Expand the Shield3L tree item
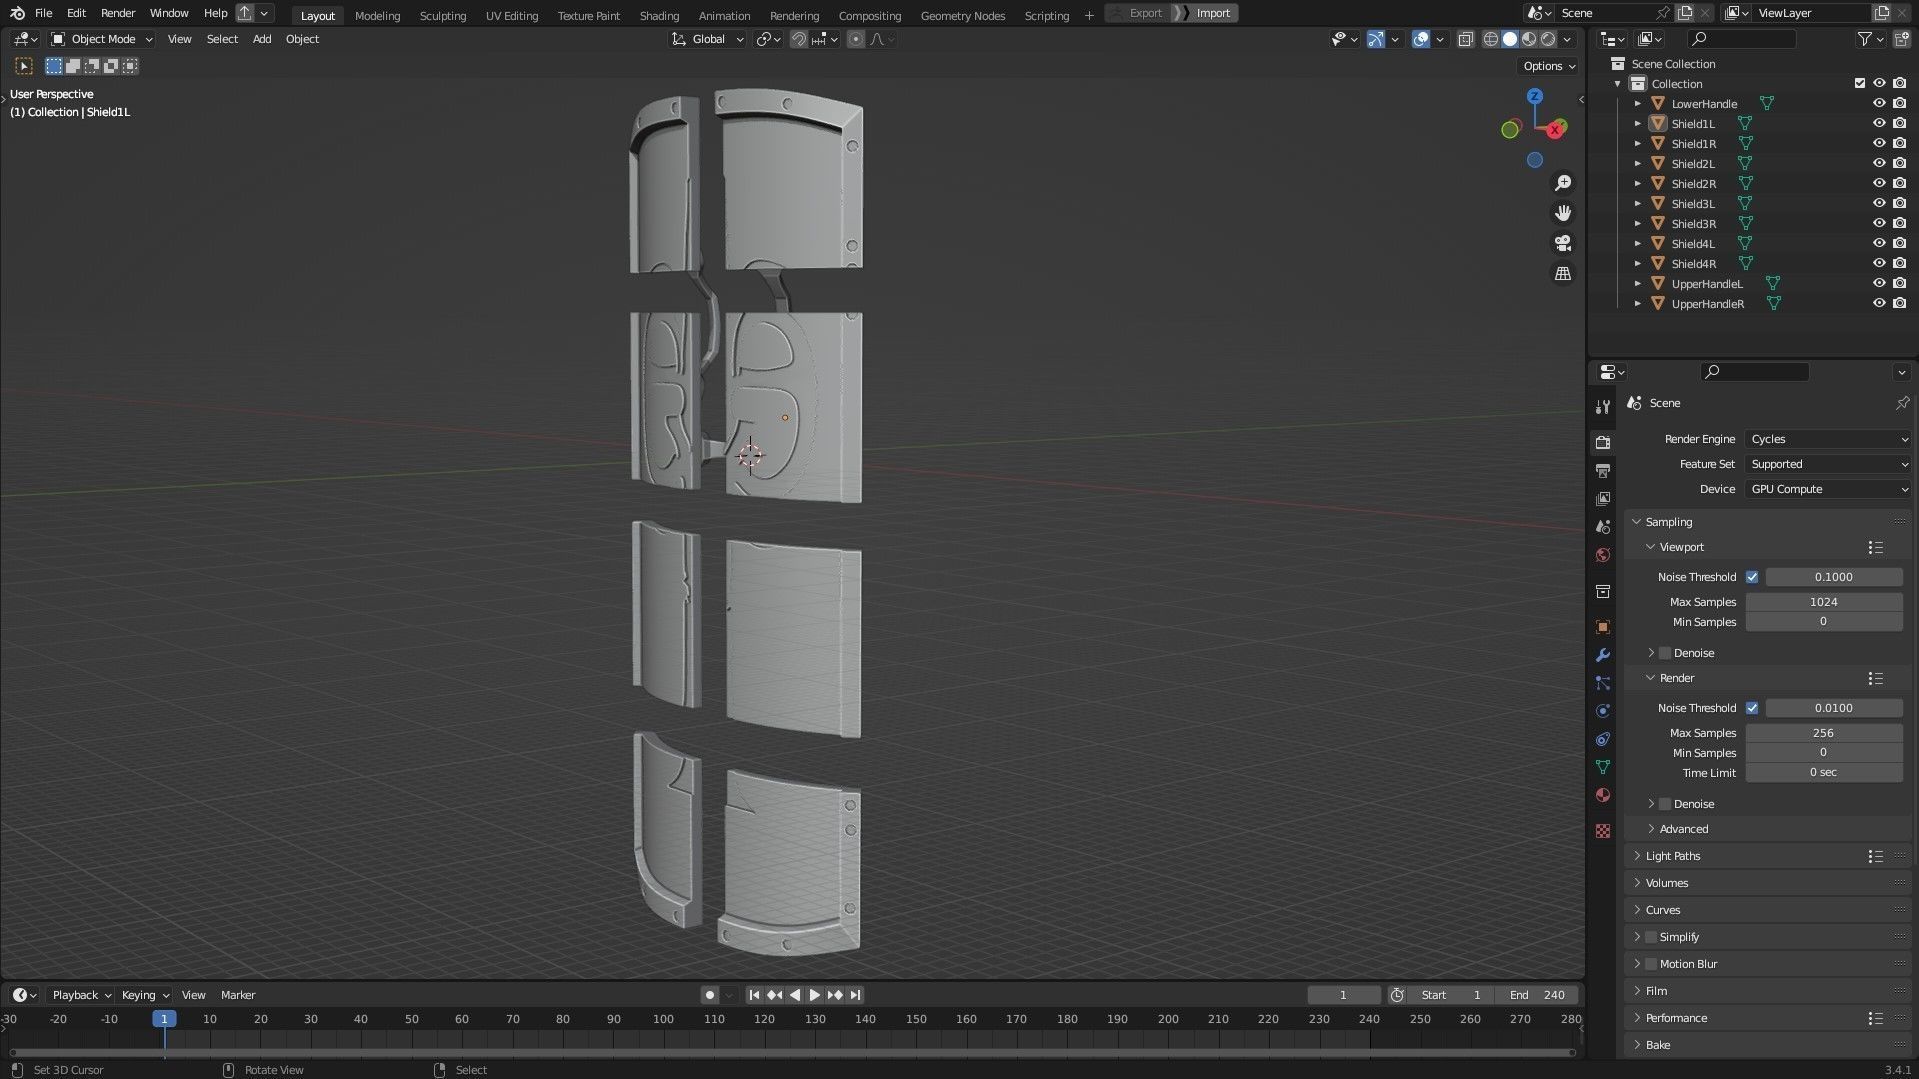 1637,203
